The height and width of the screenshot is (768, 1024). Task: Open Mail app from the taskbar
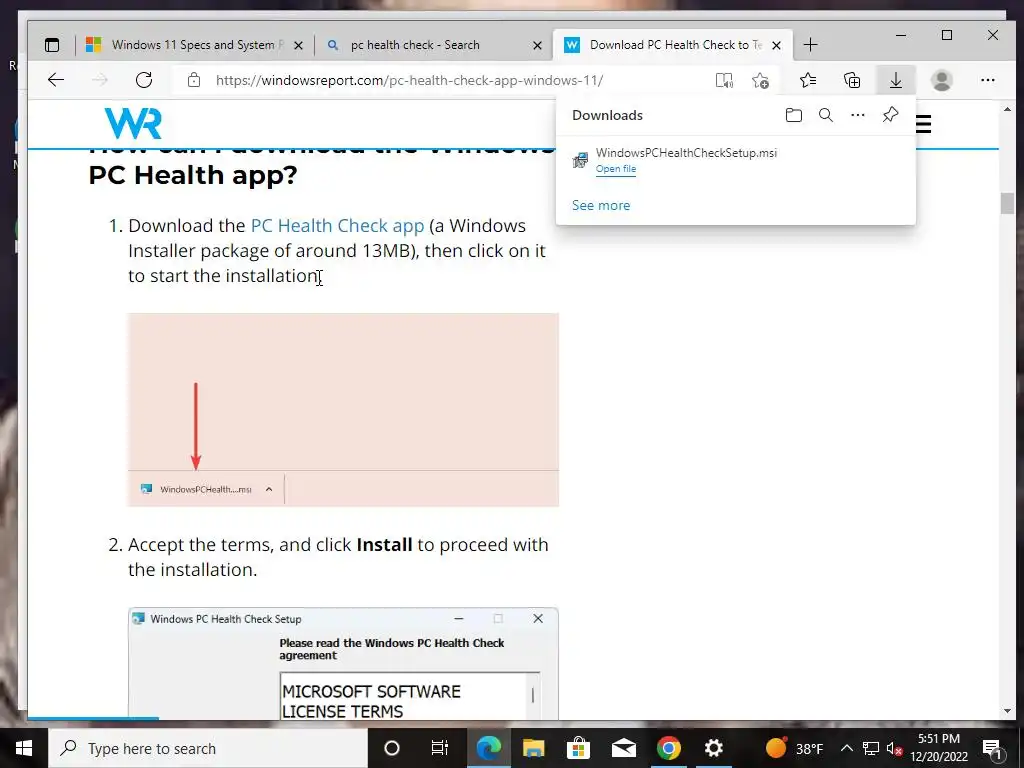[x=624, y=748]
